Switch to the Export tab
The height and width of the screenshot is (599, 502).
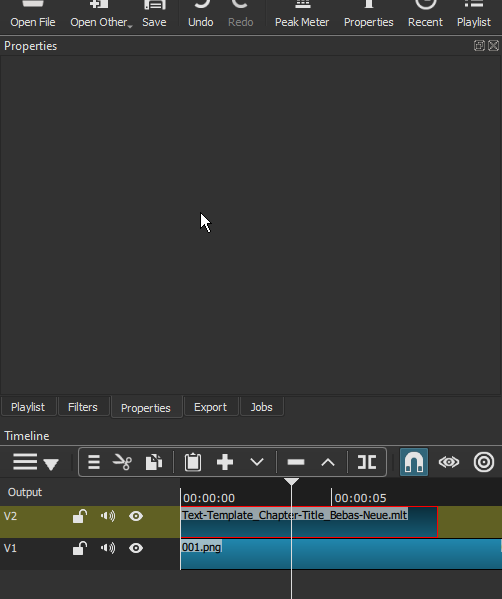point(210,407)
